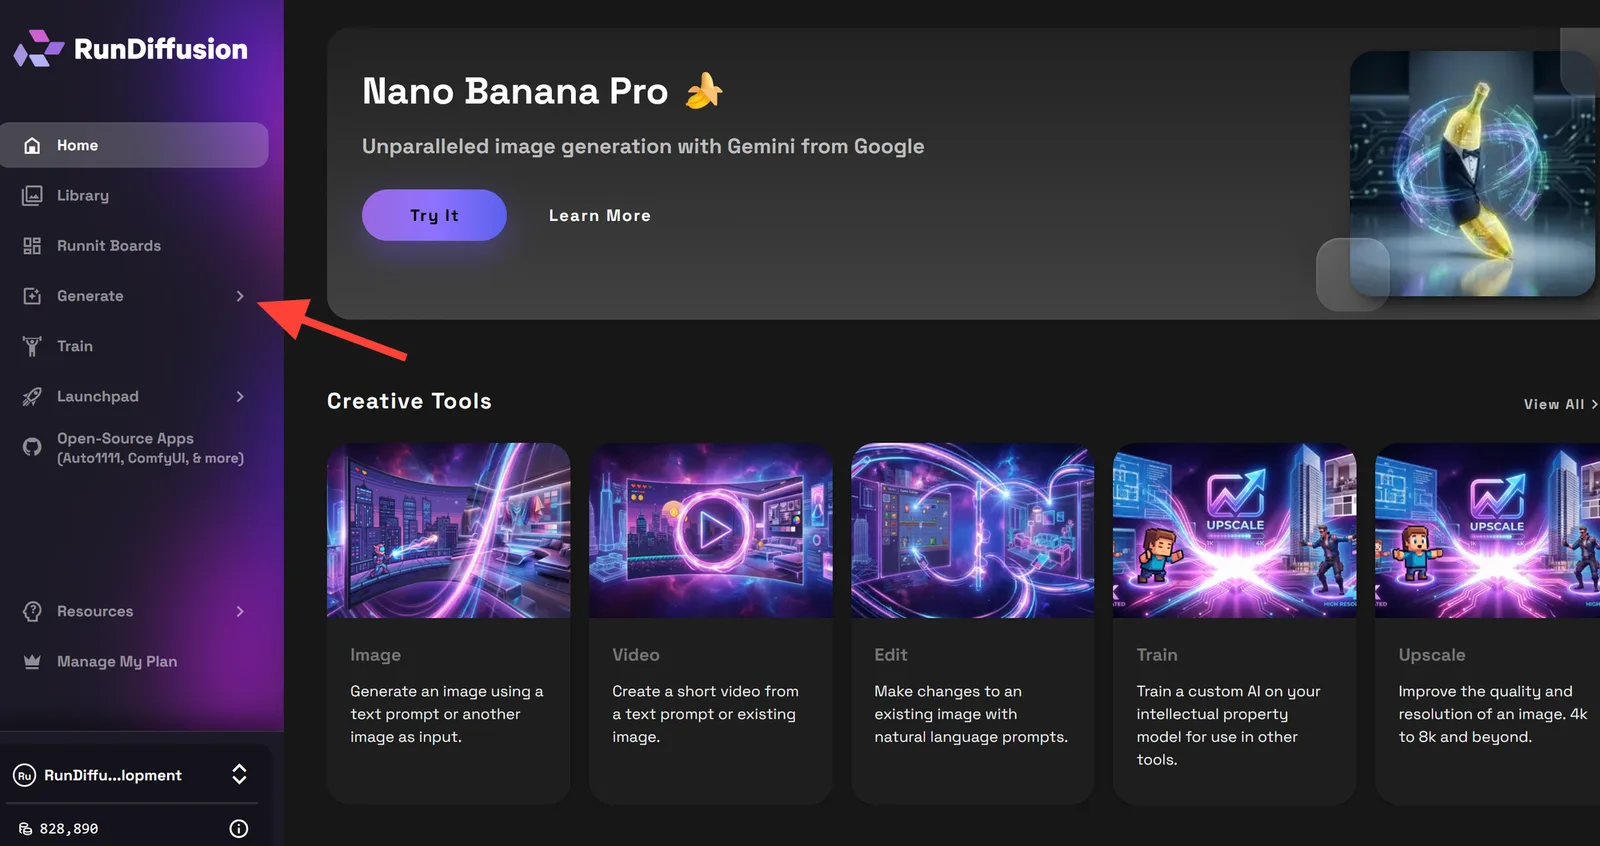Go to the Home menu item
1600x846 pixels.
pos(134,145)
